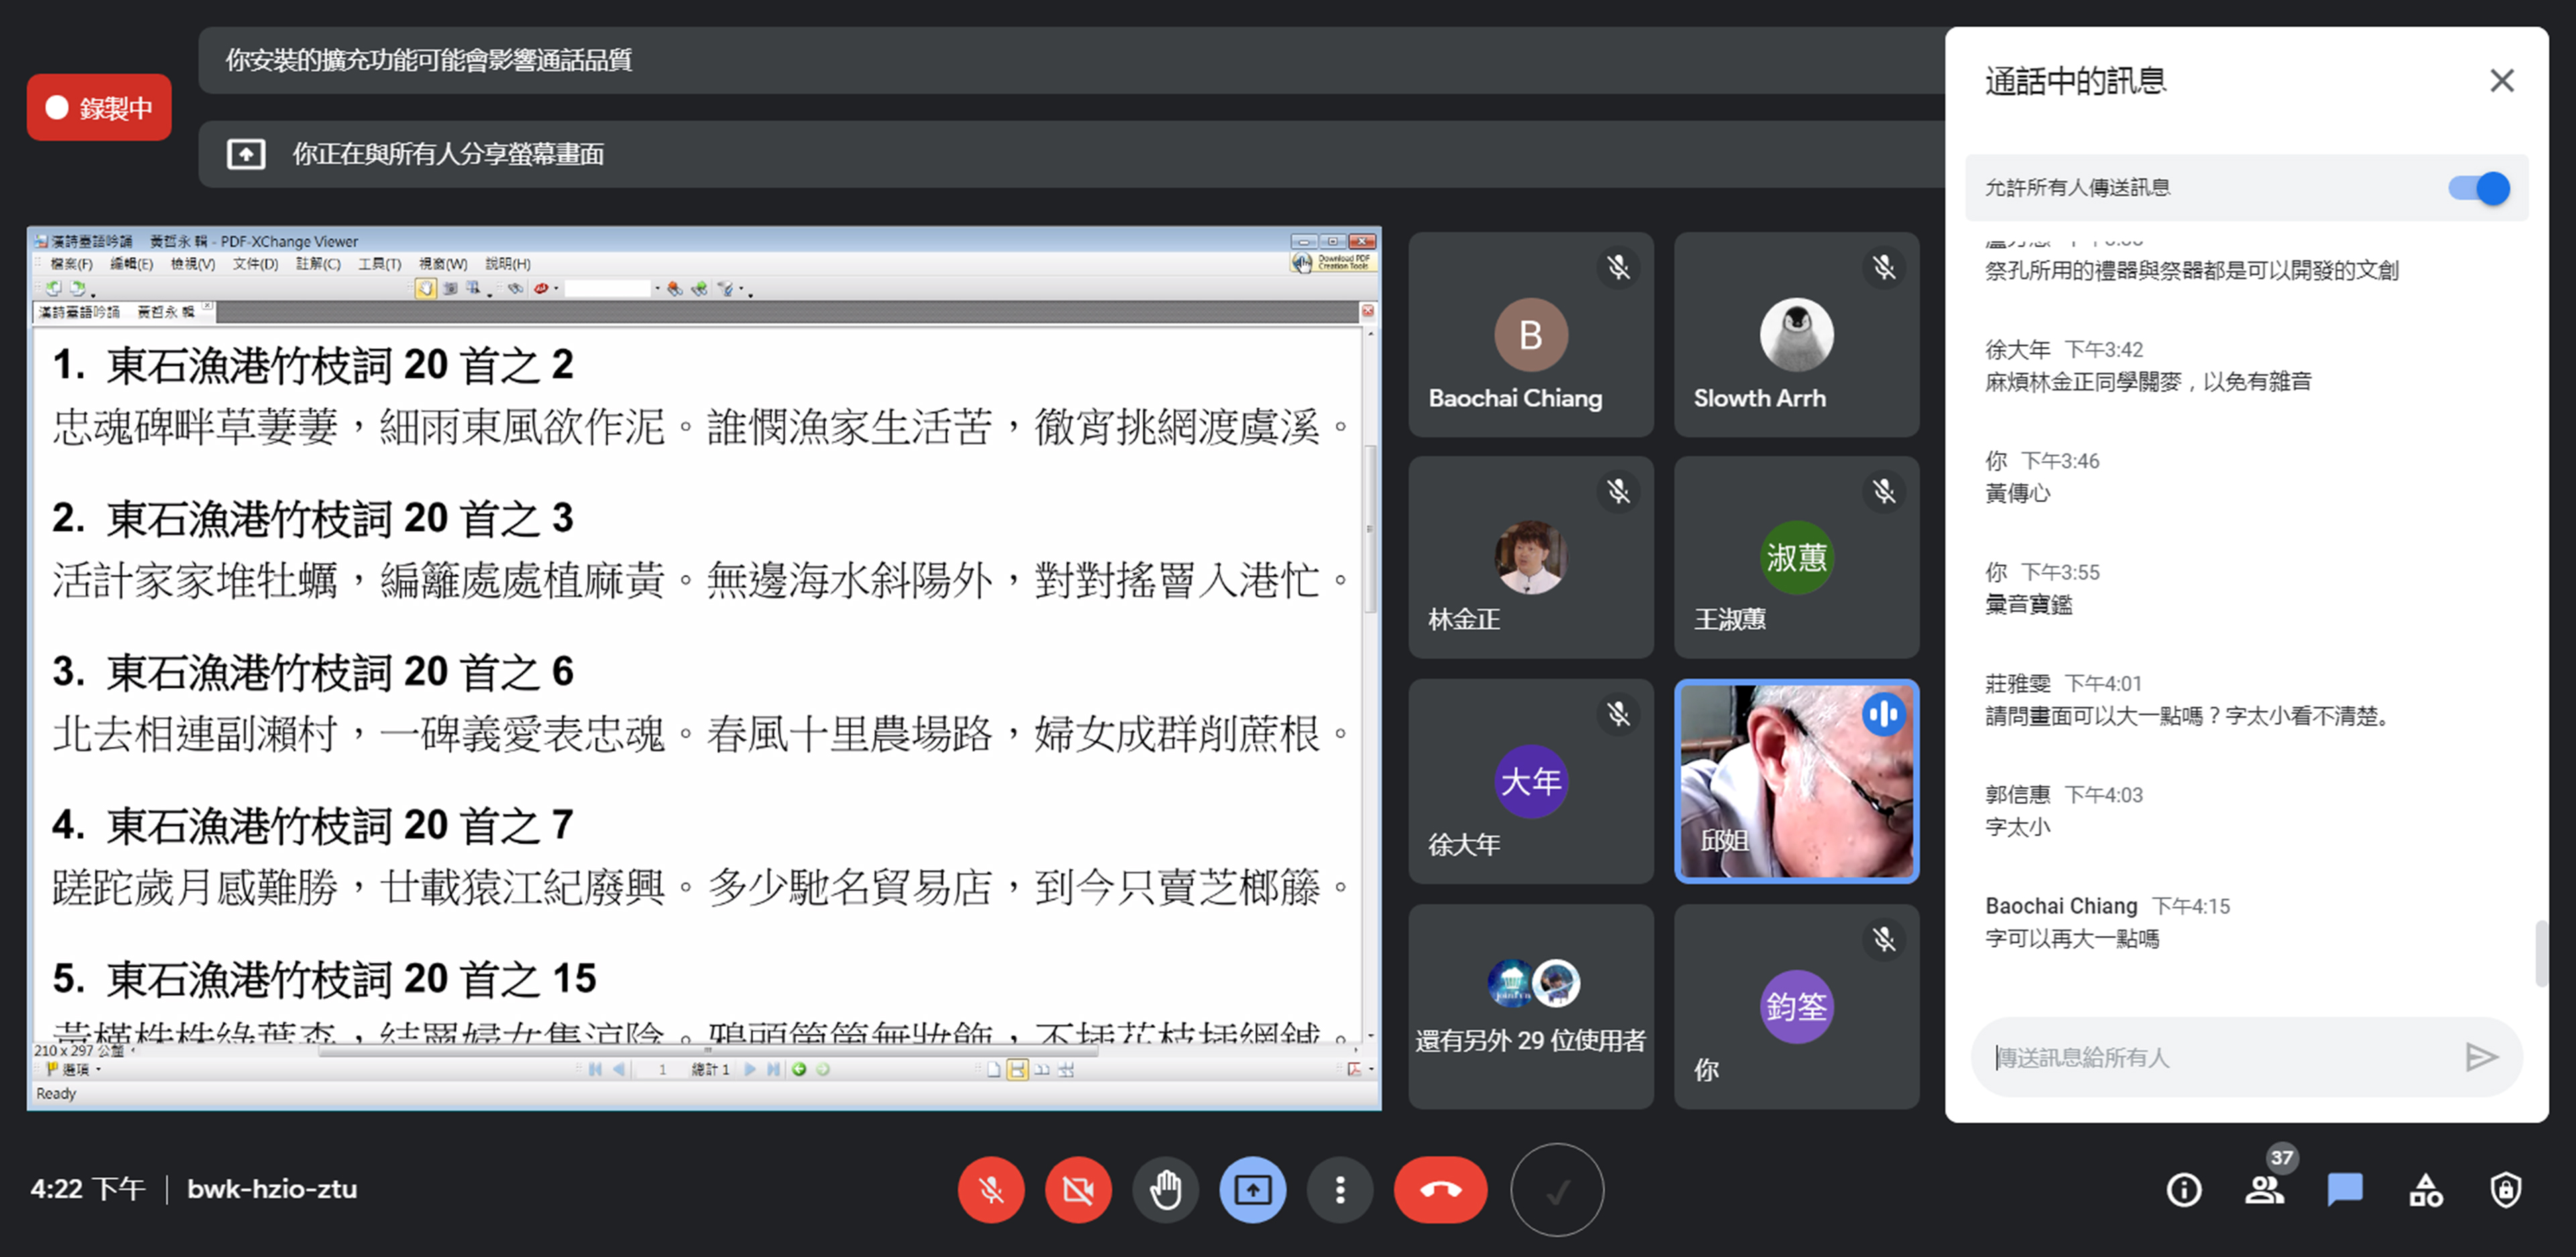Image resolution: width=2576 pixels, height=1257 pixels.
Task: Open 還有另外 29 位使用者 tile
Action: pos(1530,1007)
